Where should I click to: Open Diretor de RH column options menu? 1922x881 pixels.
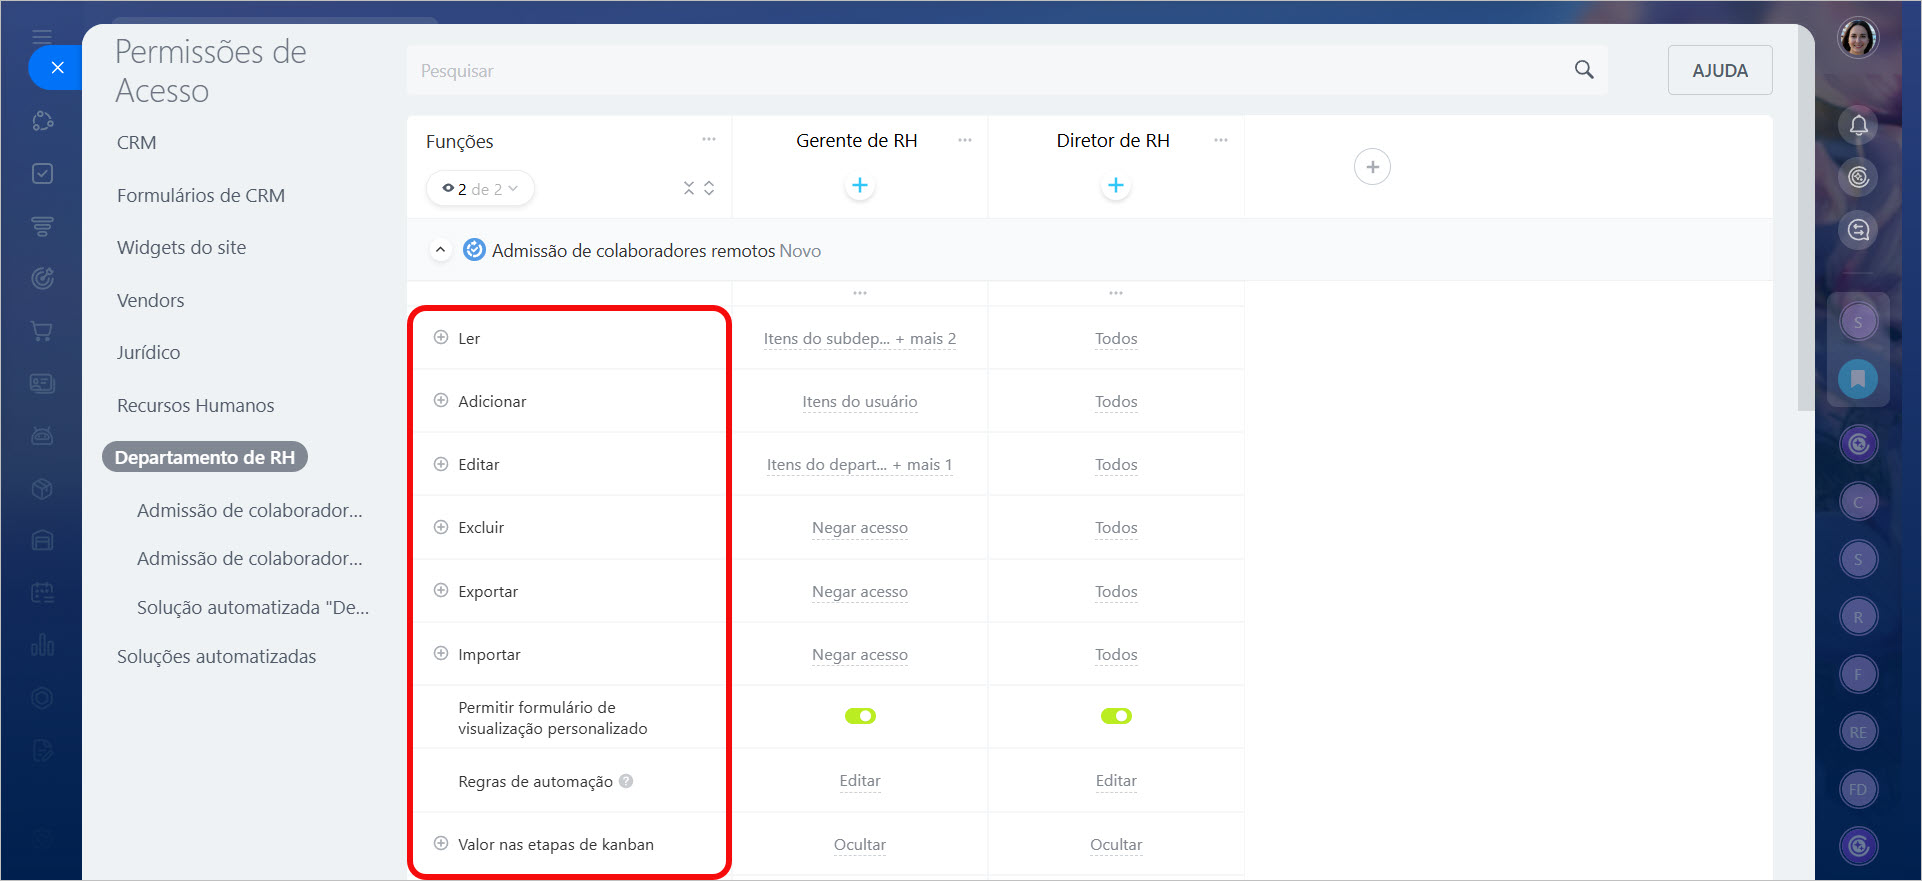1220,140
